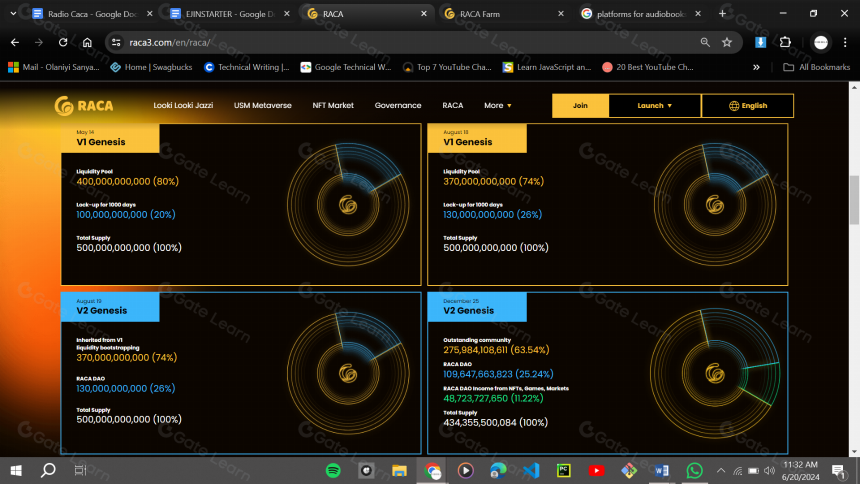The width and height of the screenshot is (860, 484).
Task: Open Windows taskbar search
Action: pos(48,470)
